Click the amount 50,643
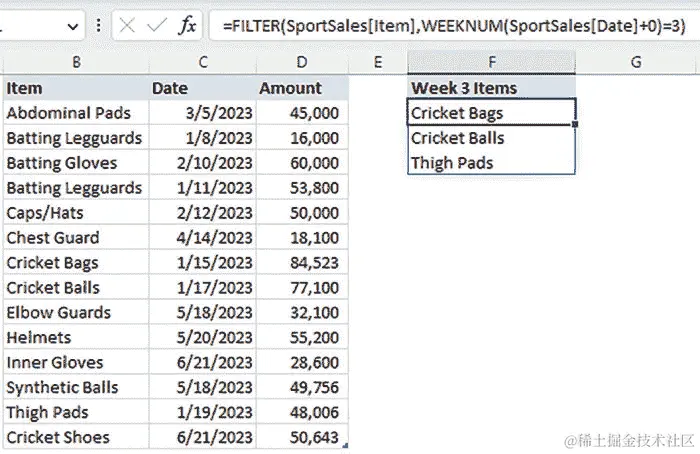700x454 pixels. (302, 437)
